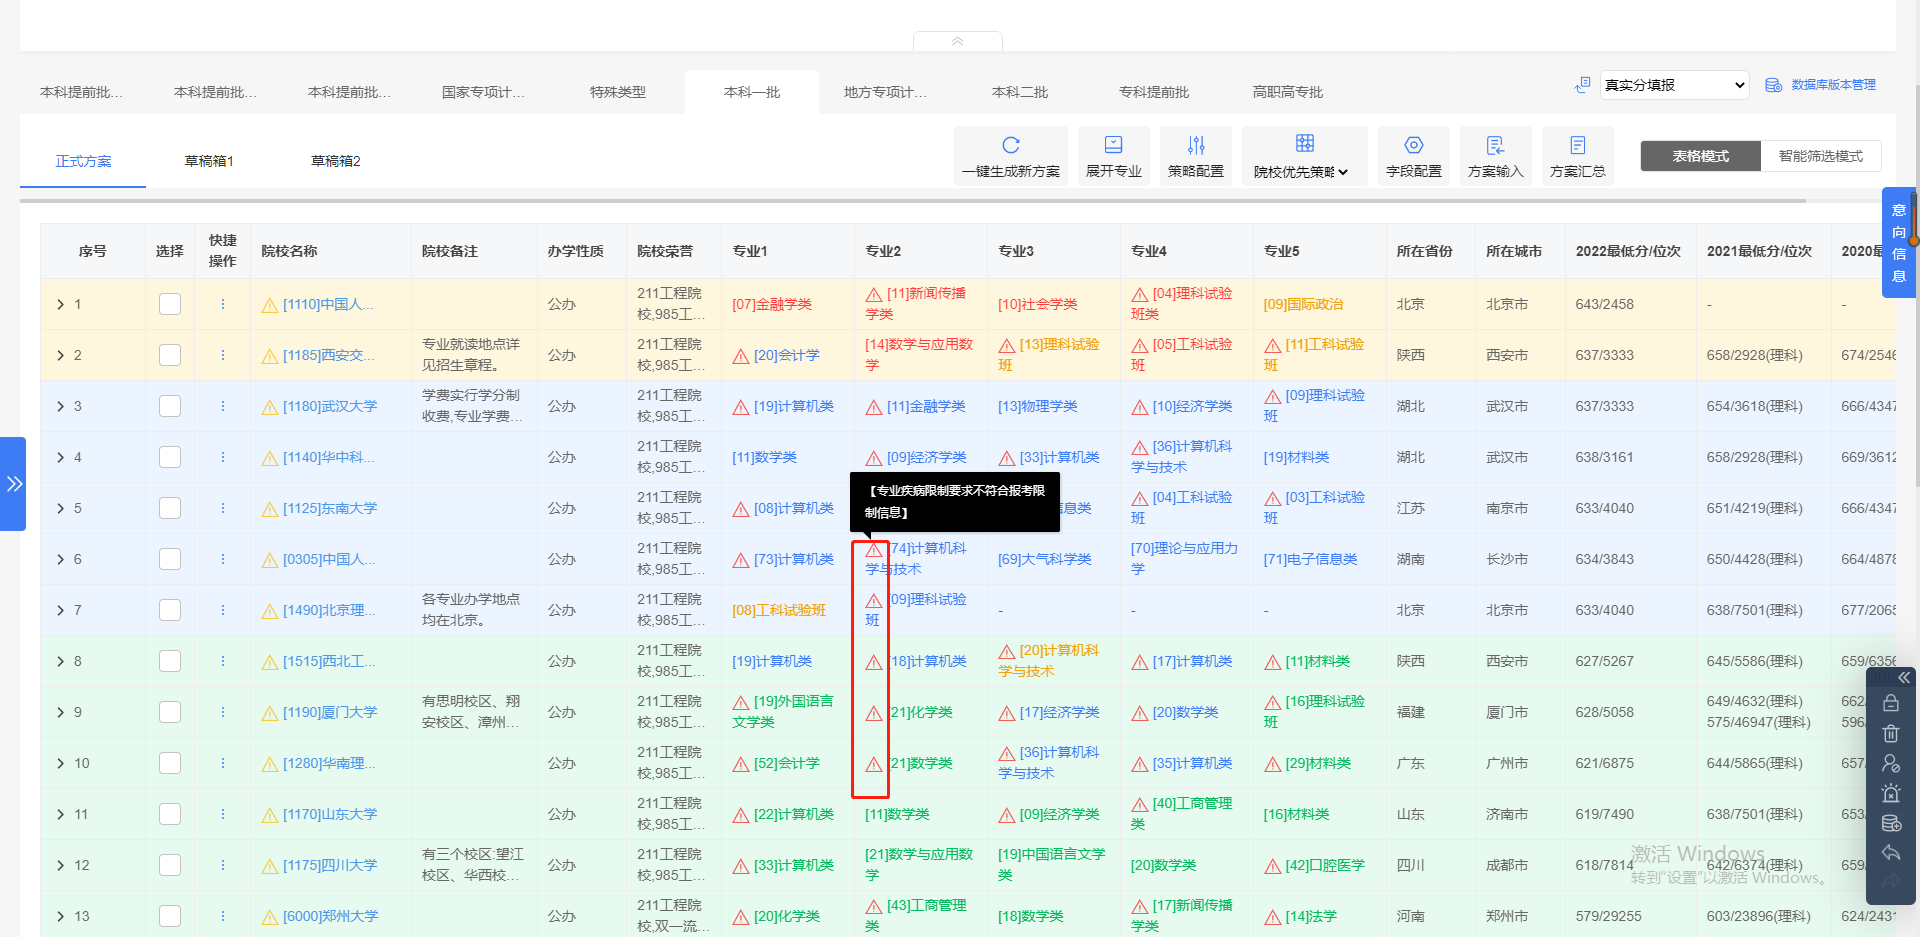Open the 真实分填报 dropdown
The height and width of the screenshot is (937, 1920).
[1674, 85]
